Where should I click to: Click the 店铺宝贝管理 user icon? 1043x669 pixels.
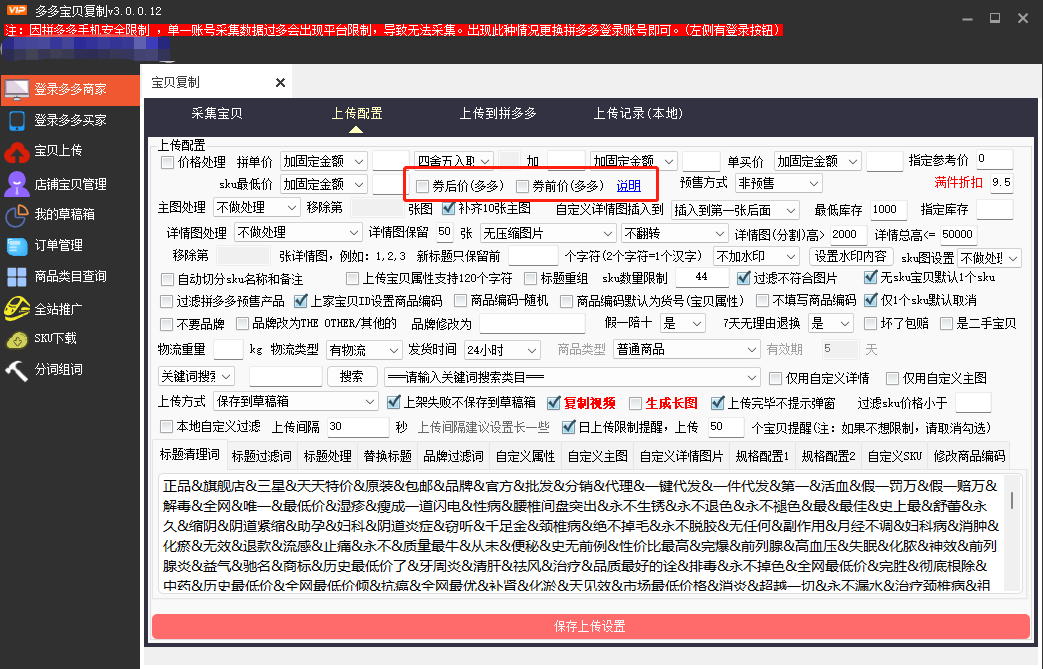click(17, 184)
